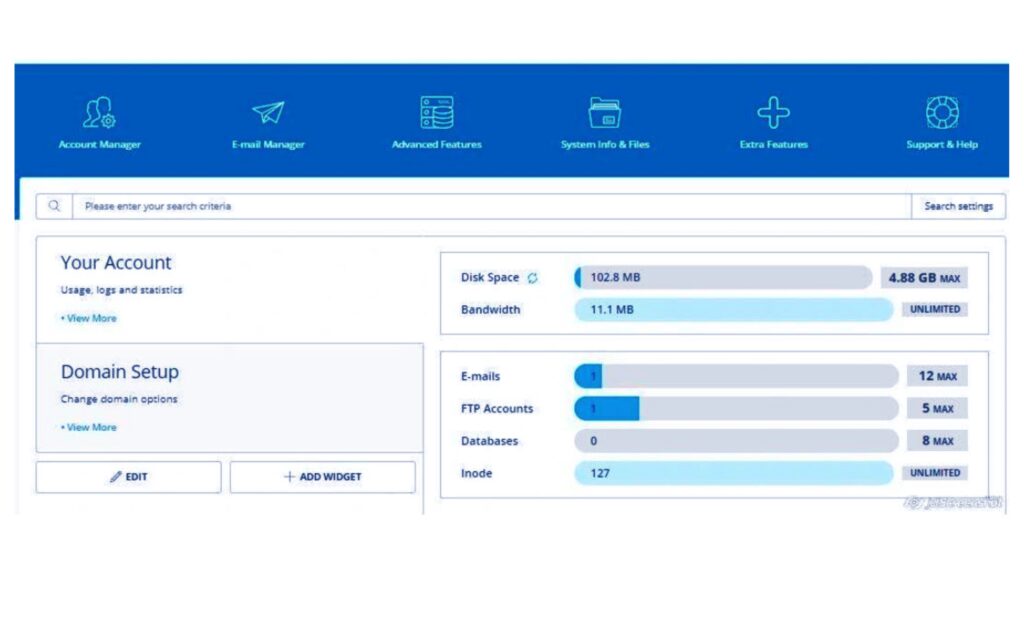Refresh the Disk Space usage
Screen dimensions: 1024x626
[x=535, y=277]
